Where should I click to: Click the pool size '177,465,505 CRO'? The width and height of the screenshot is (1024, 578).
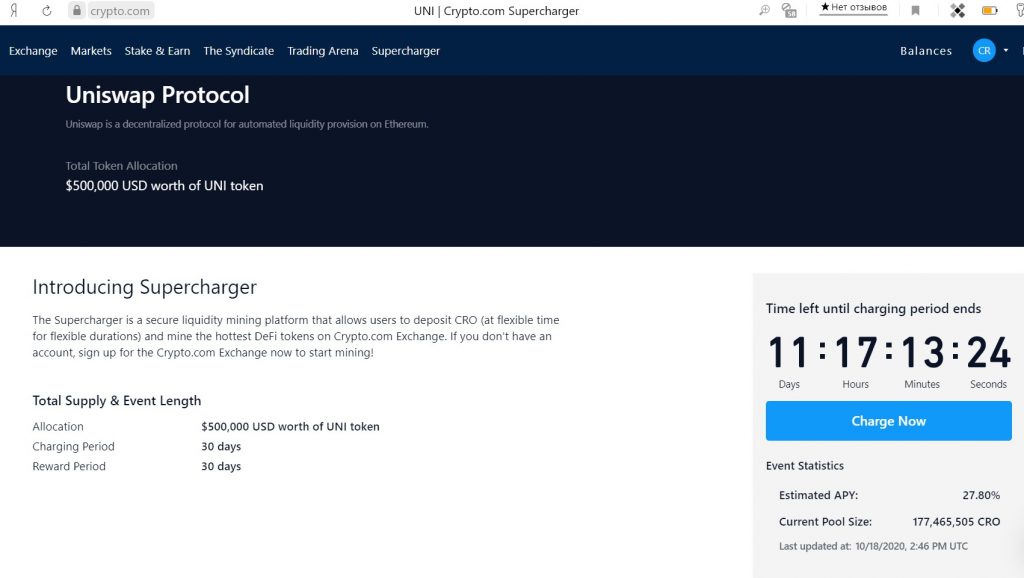956,522
